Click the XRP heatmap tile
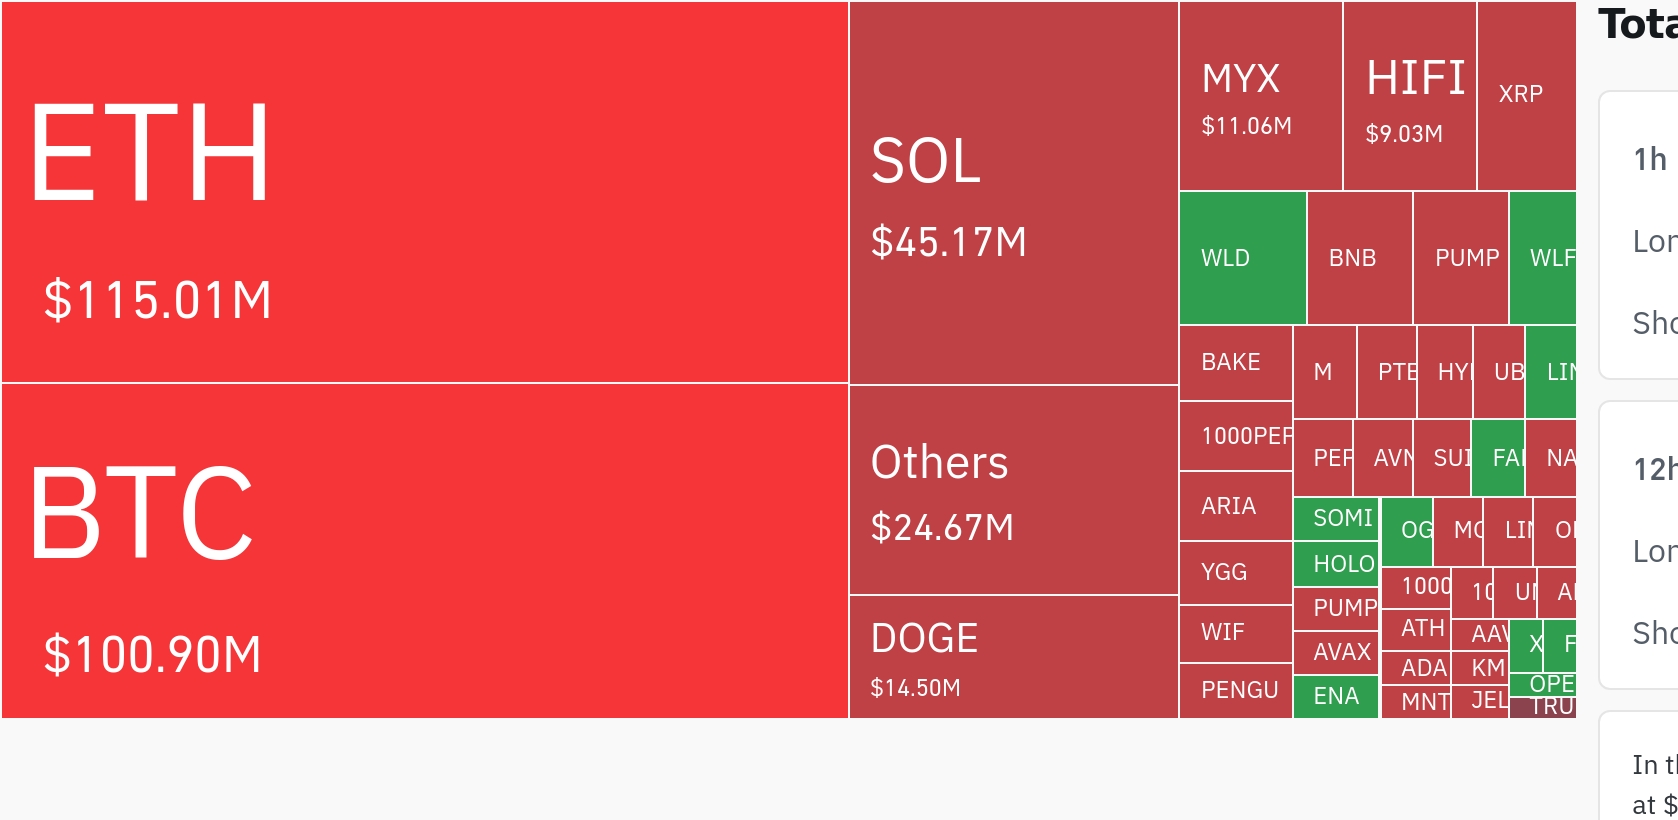 coord(1526,96)
